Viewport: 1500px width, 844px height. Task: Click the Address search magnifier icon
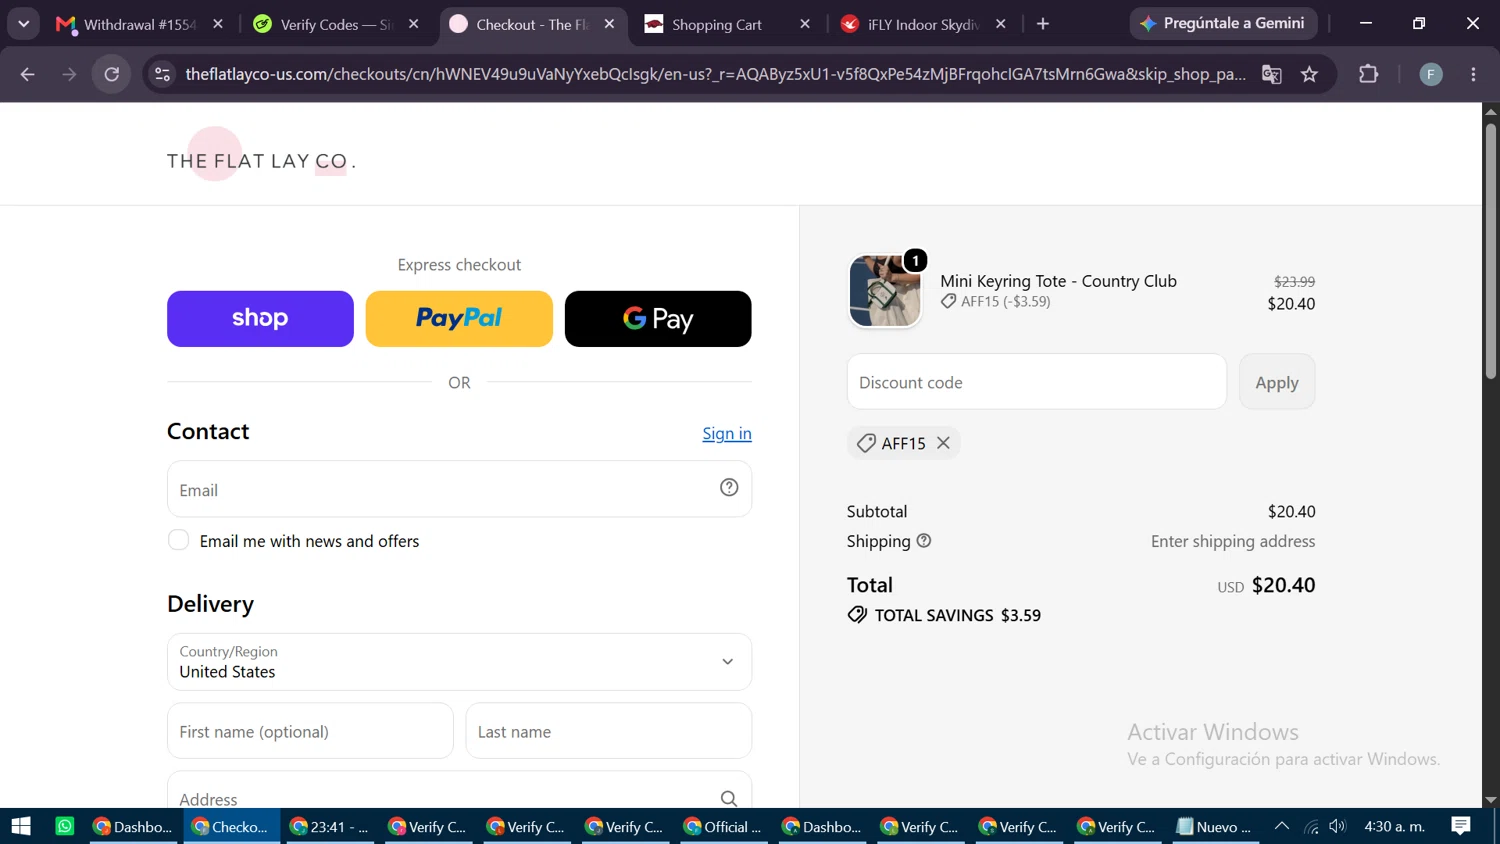729,798
